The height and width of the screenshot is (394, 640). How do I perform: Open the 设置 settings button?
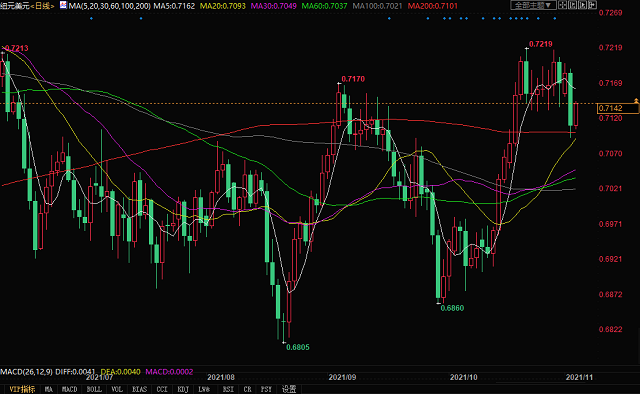coord(289,389)
